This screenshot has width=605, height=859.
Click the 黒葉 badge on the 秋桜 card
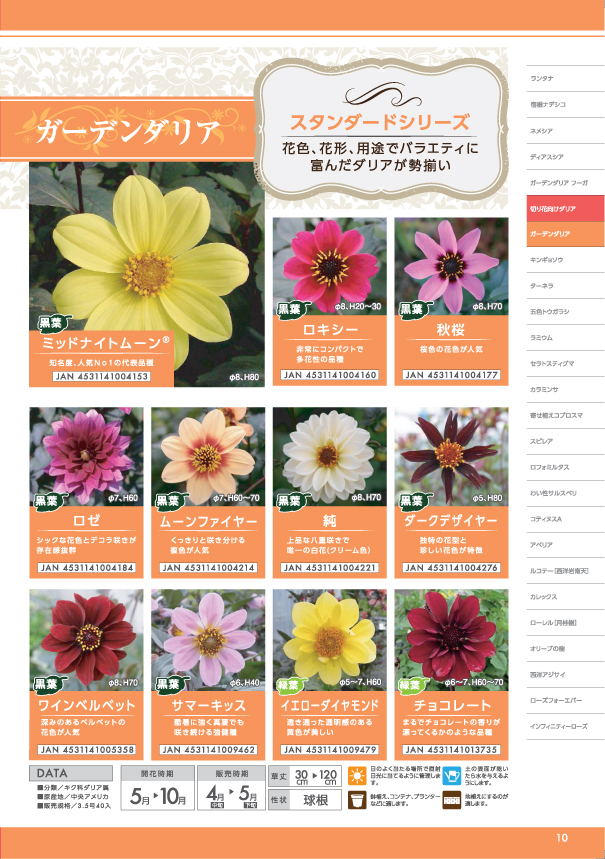(414, 310)
